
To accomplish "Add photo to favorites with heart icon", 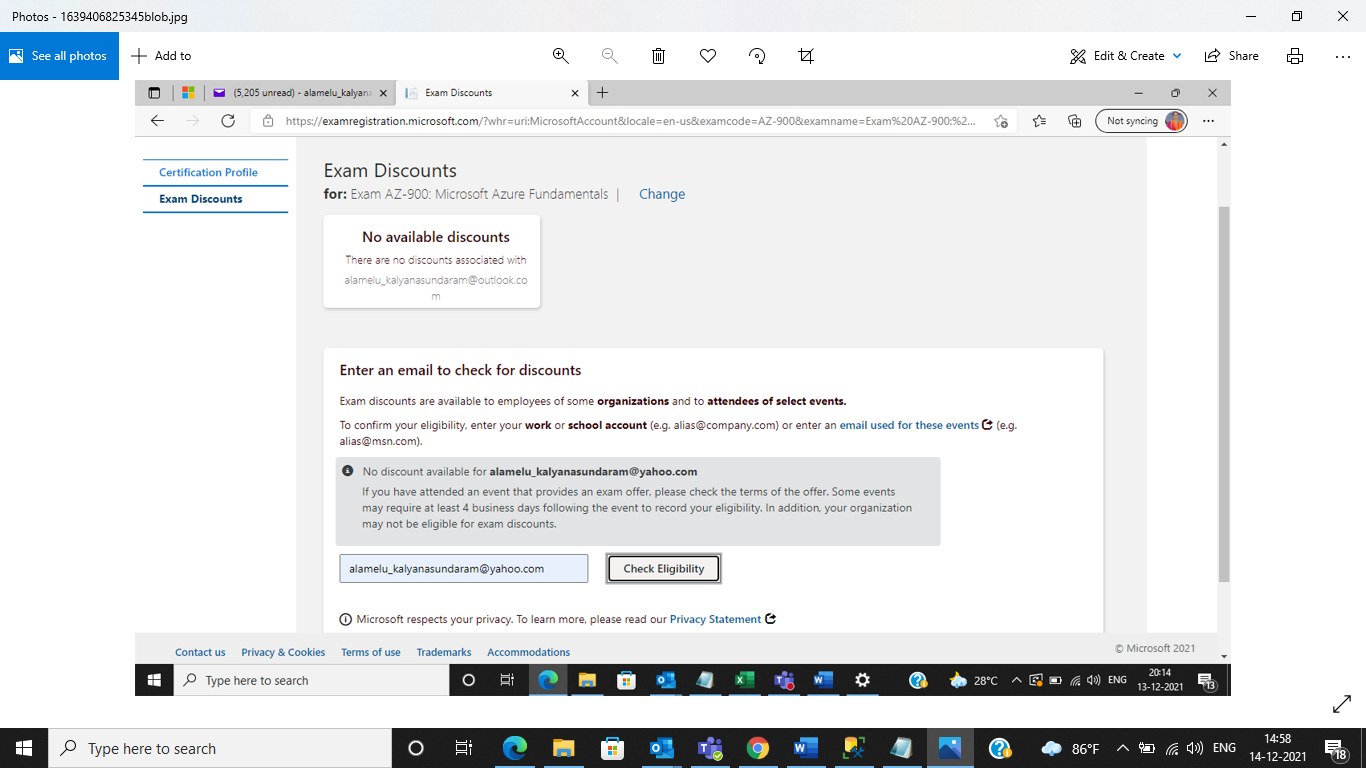I will click(708, 56).
